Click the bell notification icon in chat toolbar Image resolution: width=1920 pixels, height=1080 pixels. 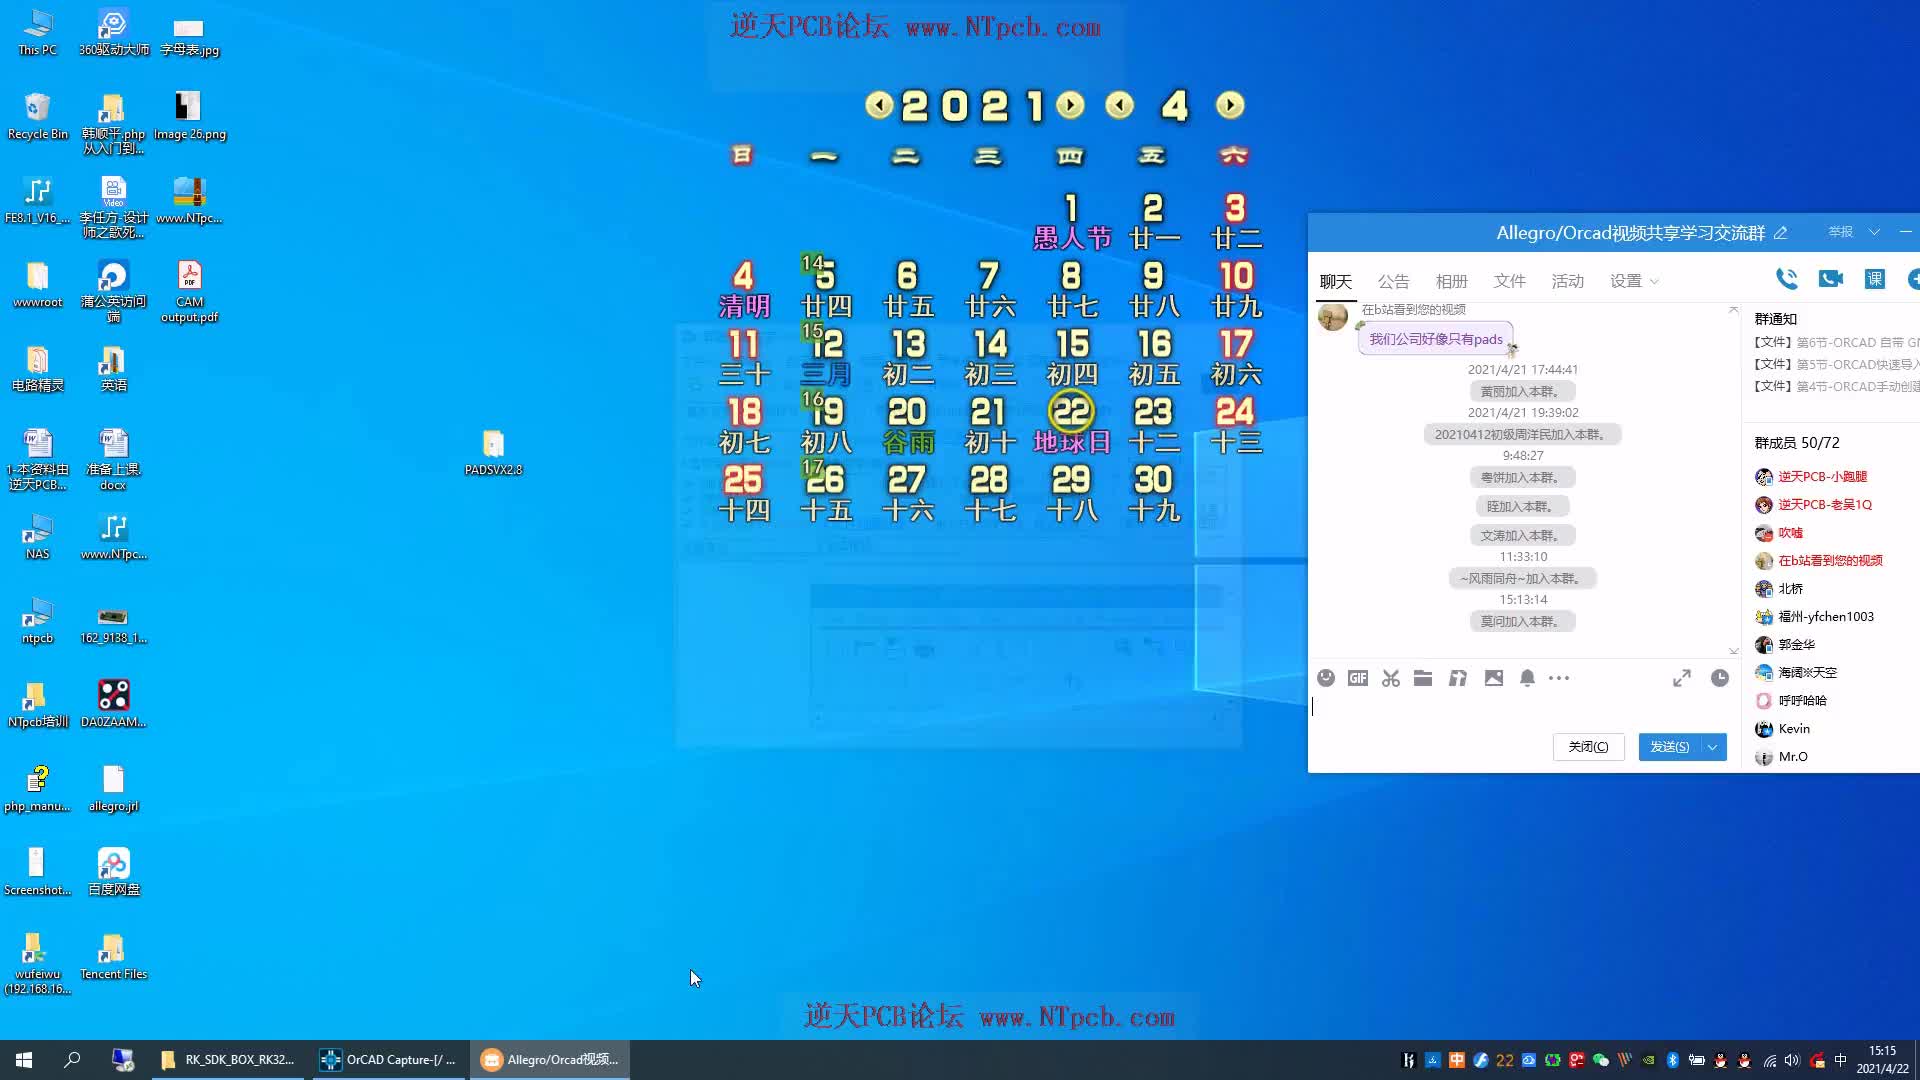point(1527,678)
